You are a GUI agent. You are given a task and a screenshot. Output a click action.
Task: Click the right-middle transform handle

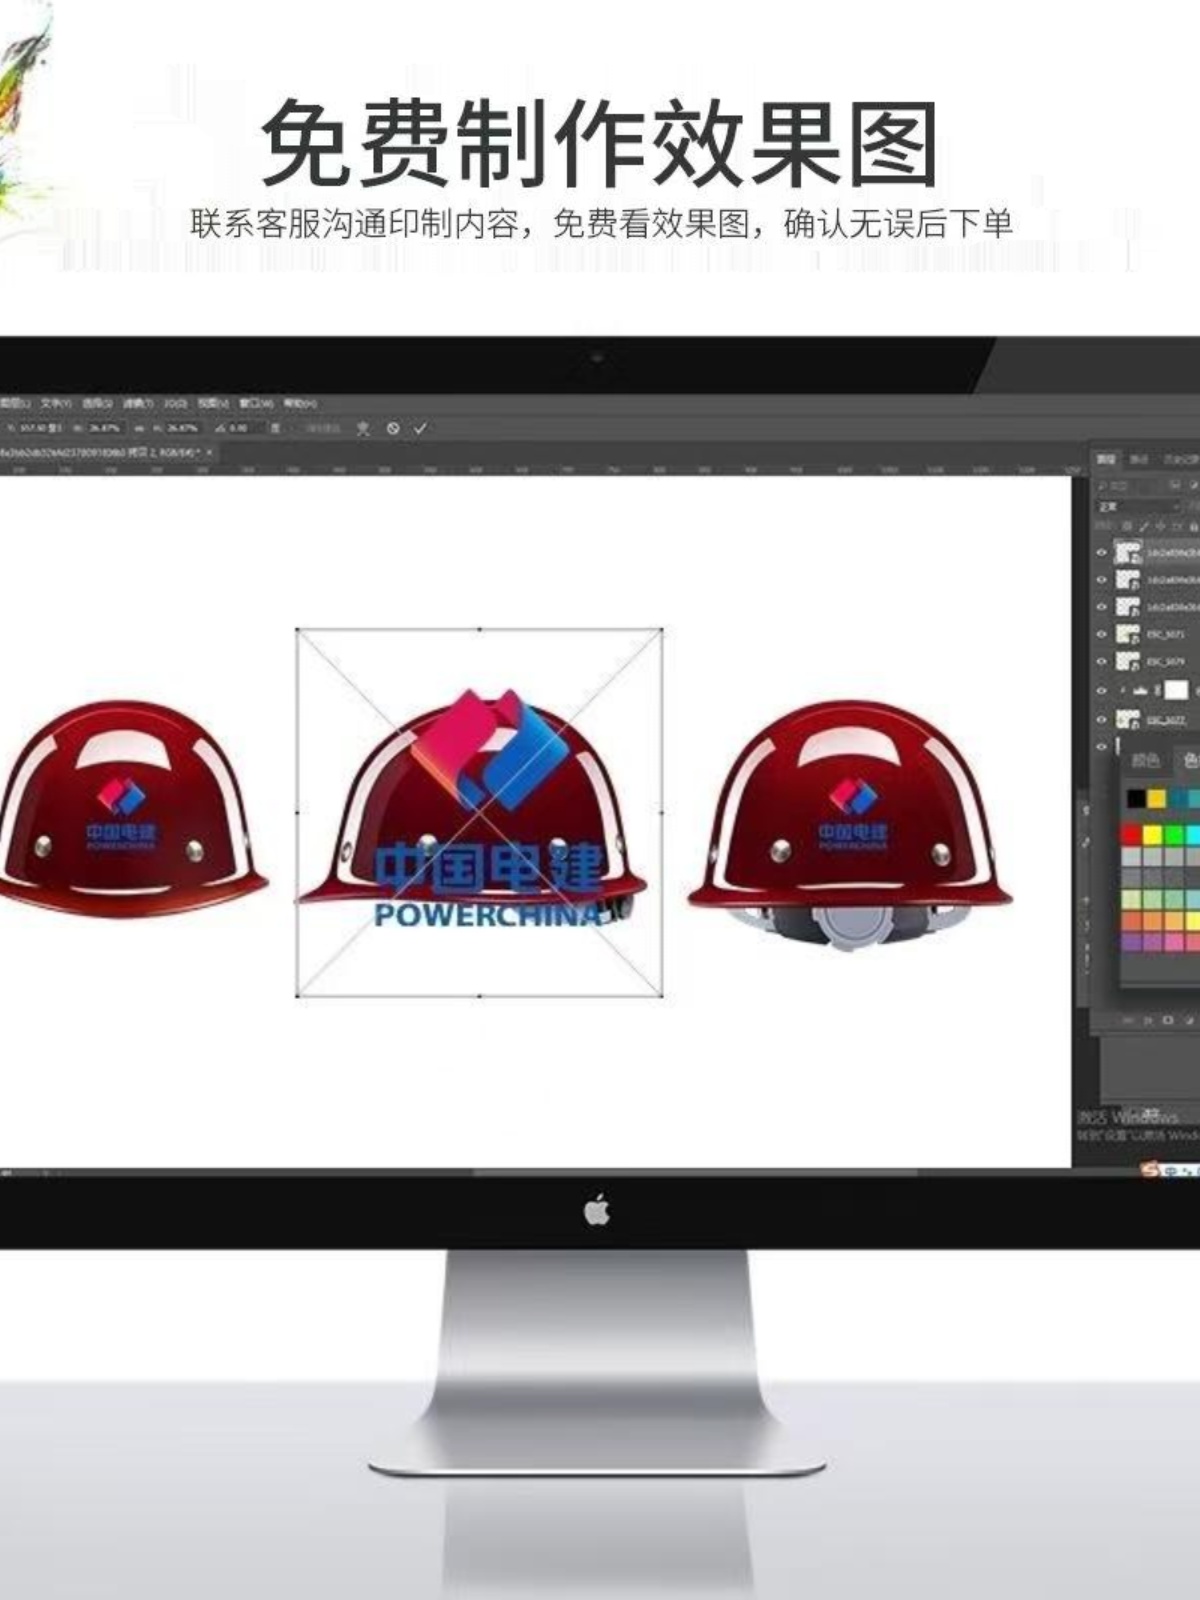tap(662, 812)
